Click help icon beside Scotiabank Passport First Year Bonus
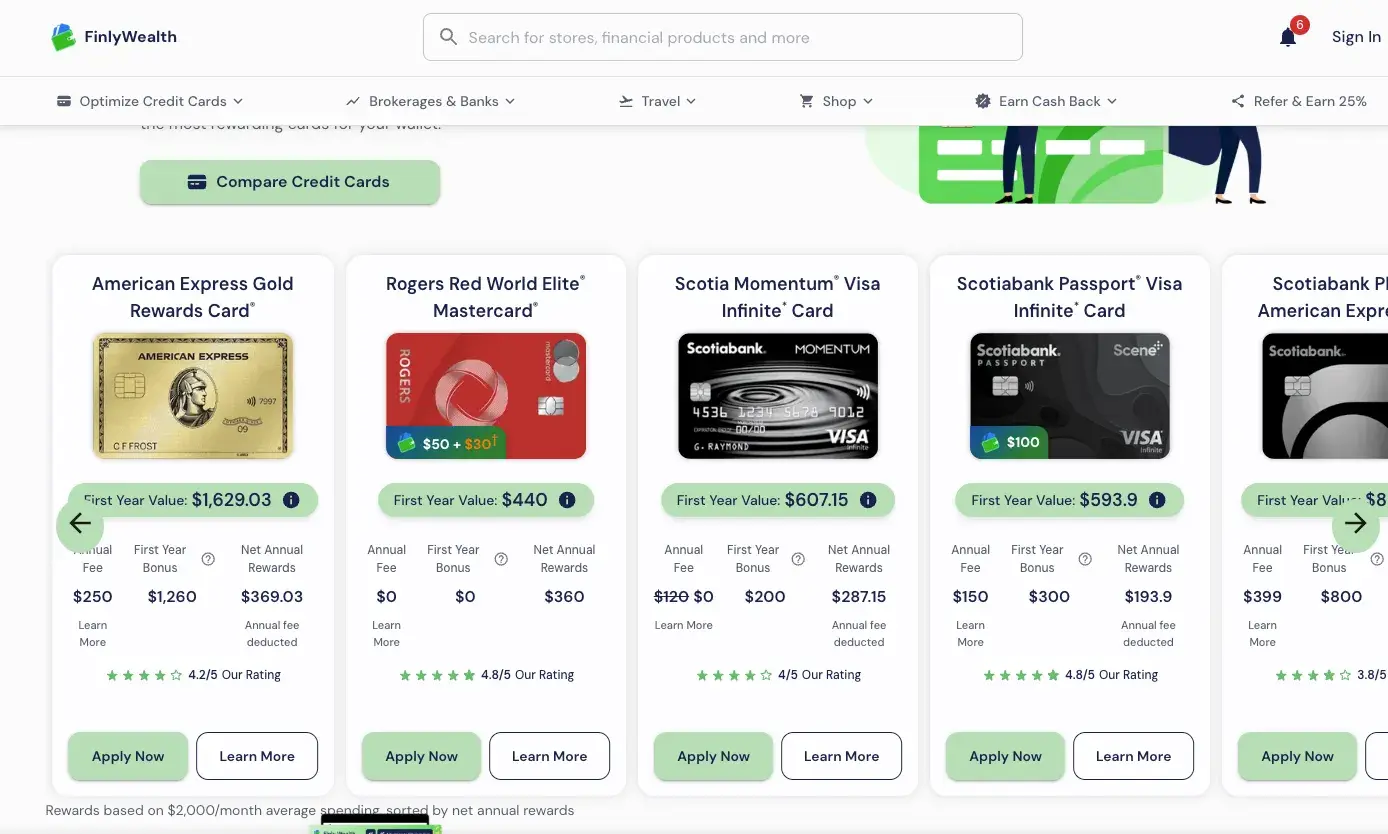Screen dimensions: 1388x834 coord(1085,559)
